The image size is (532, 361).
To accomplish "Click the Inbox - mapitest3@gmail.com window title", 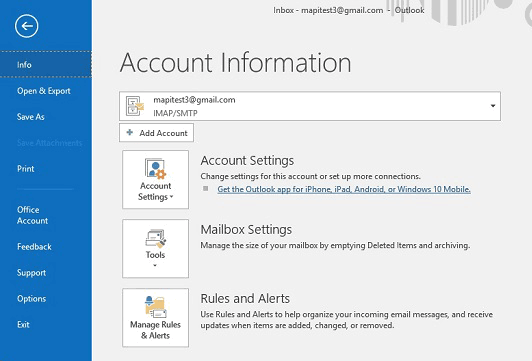I will (349, 10).
